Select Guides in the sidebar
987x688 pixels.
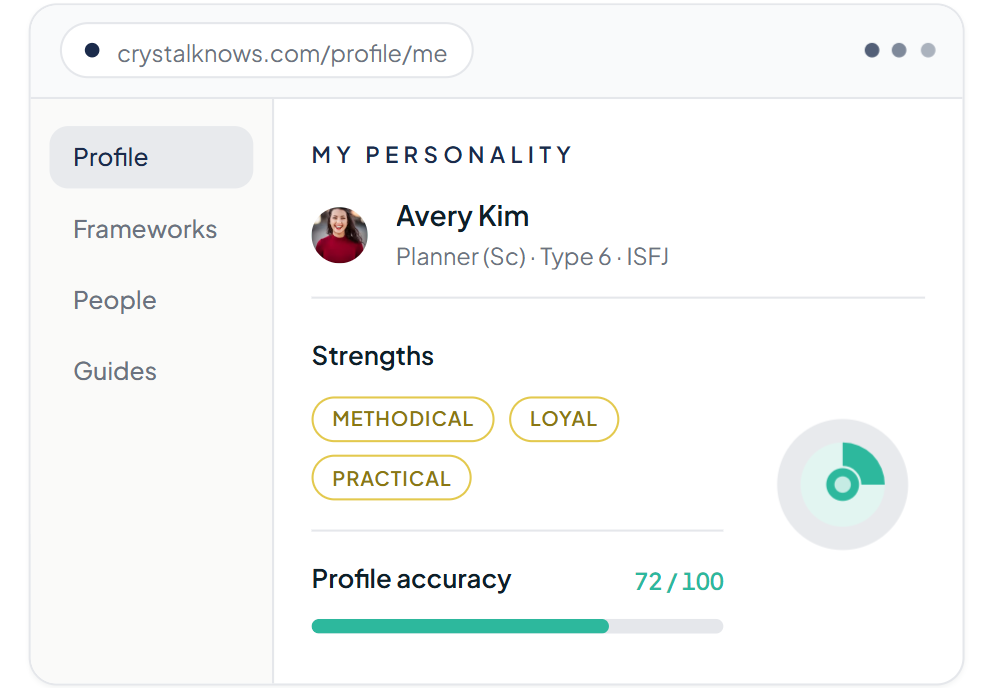115,371
